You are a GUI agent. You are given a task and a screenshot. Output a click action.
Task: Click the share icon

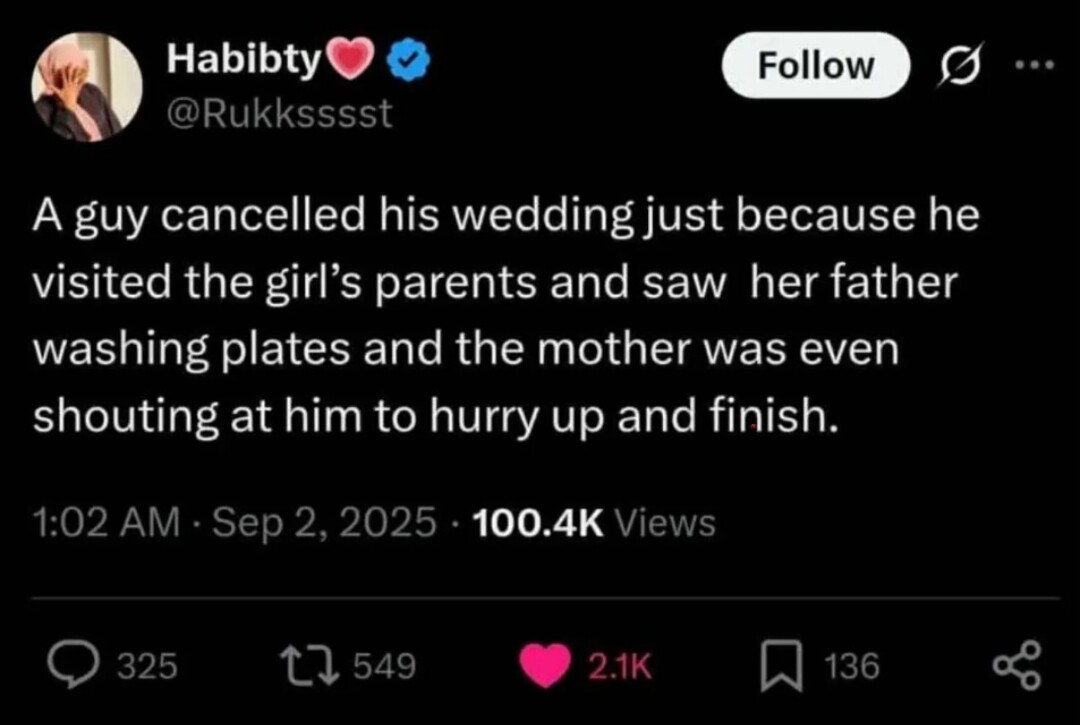(1016, 666)
